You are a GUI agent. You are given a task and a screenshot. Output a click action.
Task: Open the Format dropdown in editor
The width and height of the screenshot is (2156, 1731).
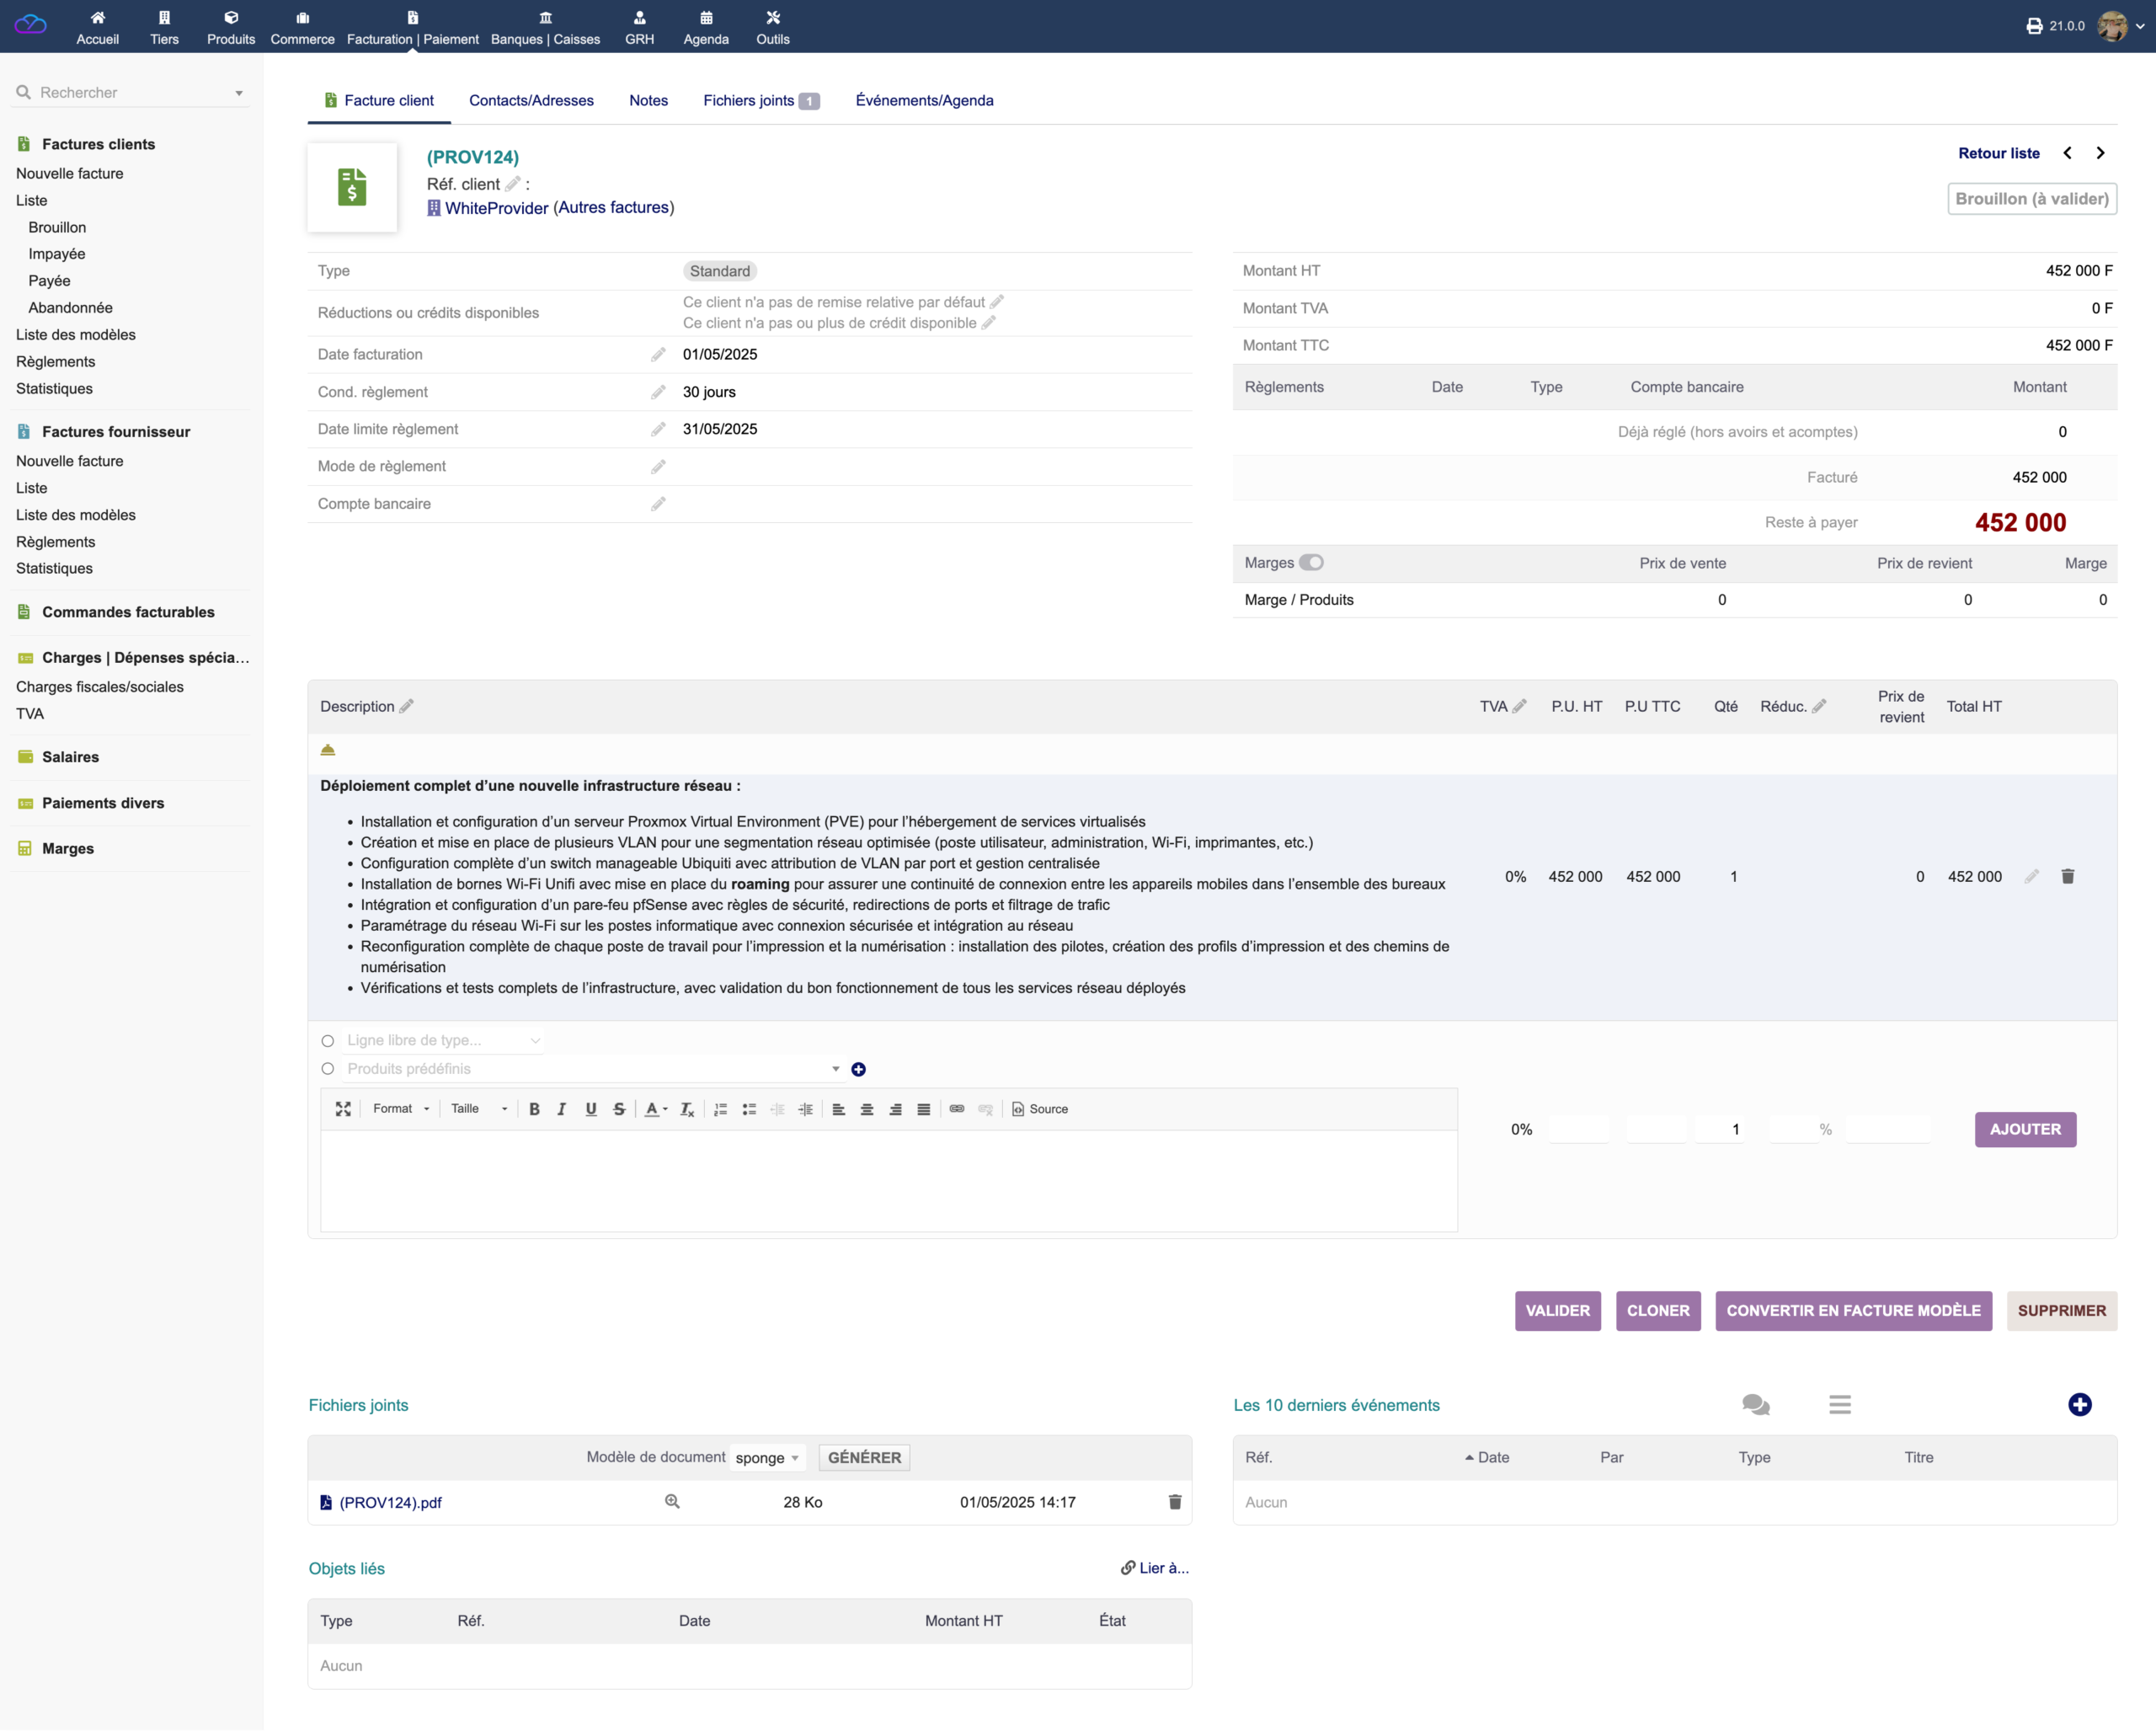pos(400,1110)
